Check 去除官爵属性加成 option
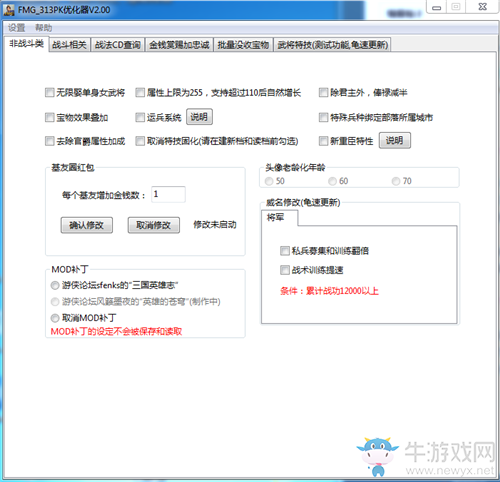The width and height of the screenshot is (500, 482). click(50, 141)
